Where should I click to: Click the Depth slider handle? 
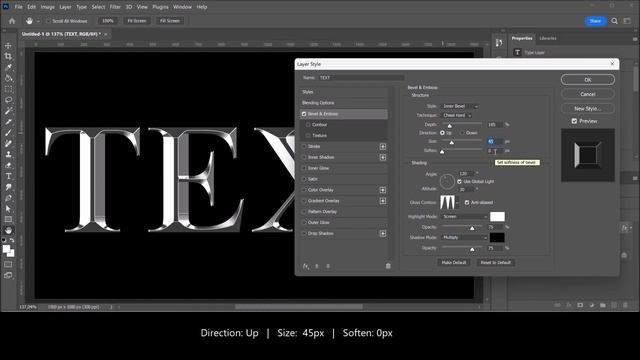pos(449,126)
